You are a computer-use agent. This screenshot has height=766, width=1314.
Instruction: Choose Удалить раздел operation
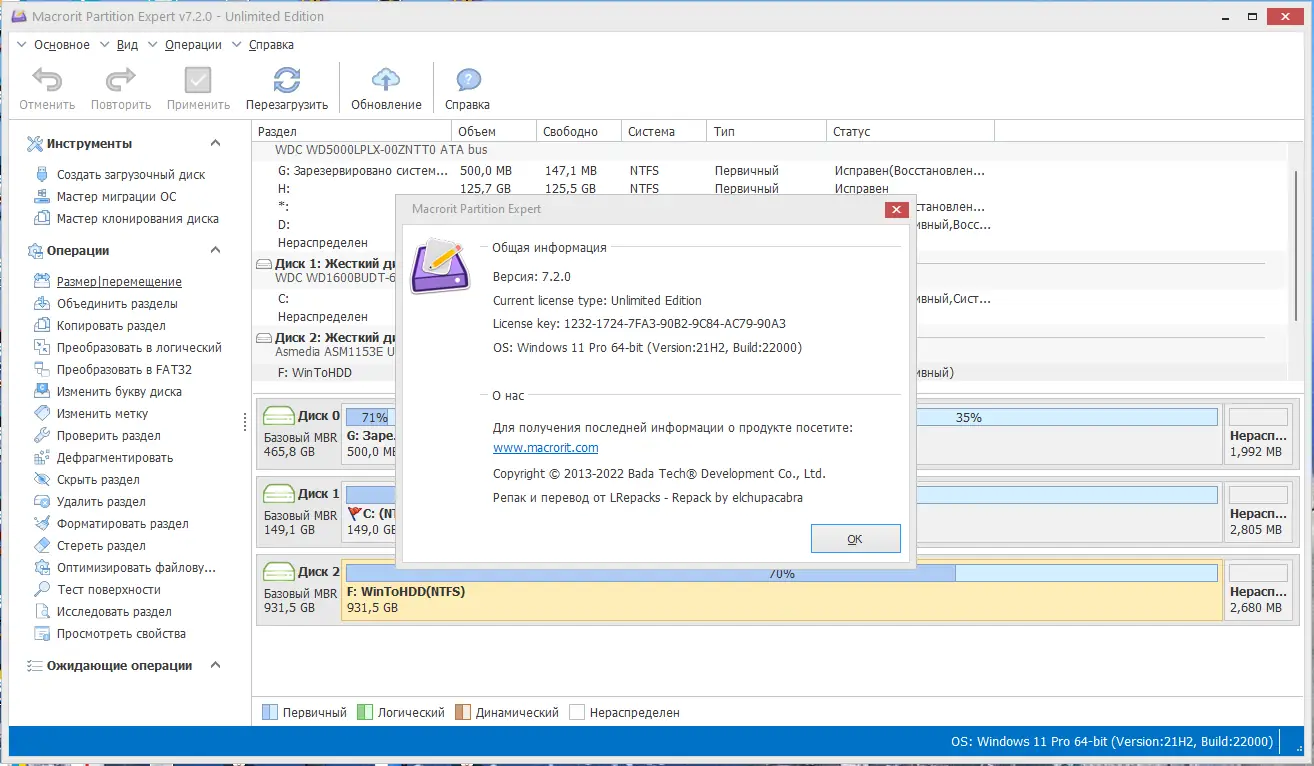point(101,502)
